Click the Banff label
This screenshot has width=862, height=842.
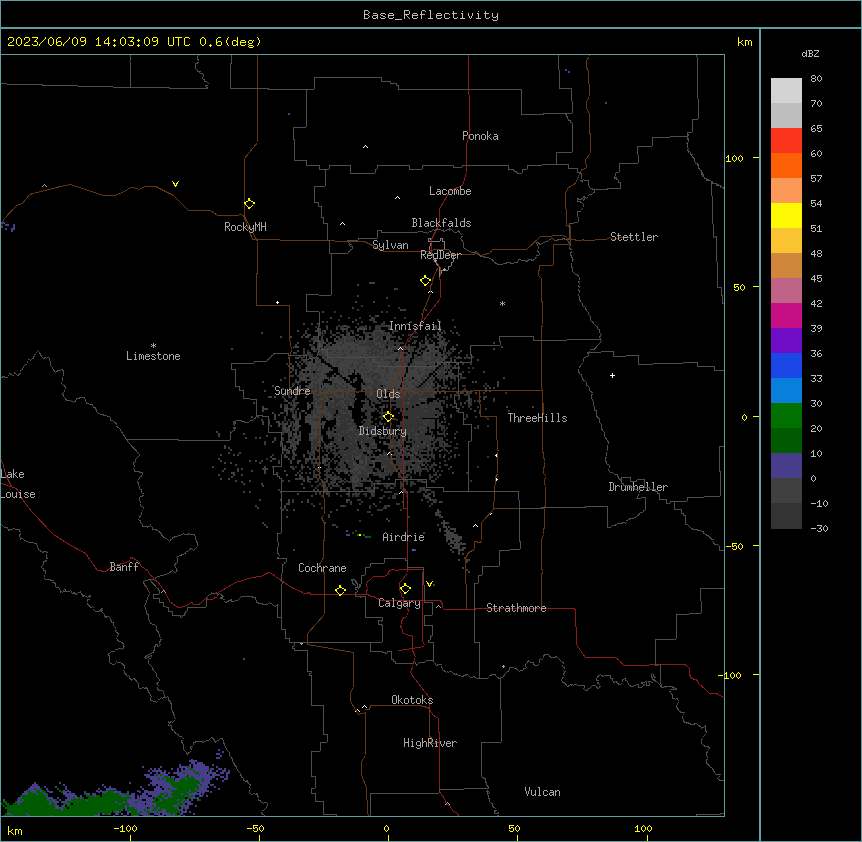coord(124,567)
